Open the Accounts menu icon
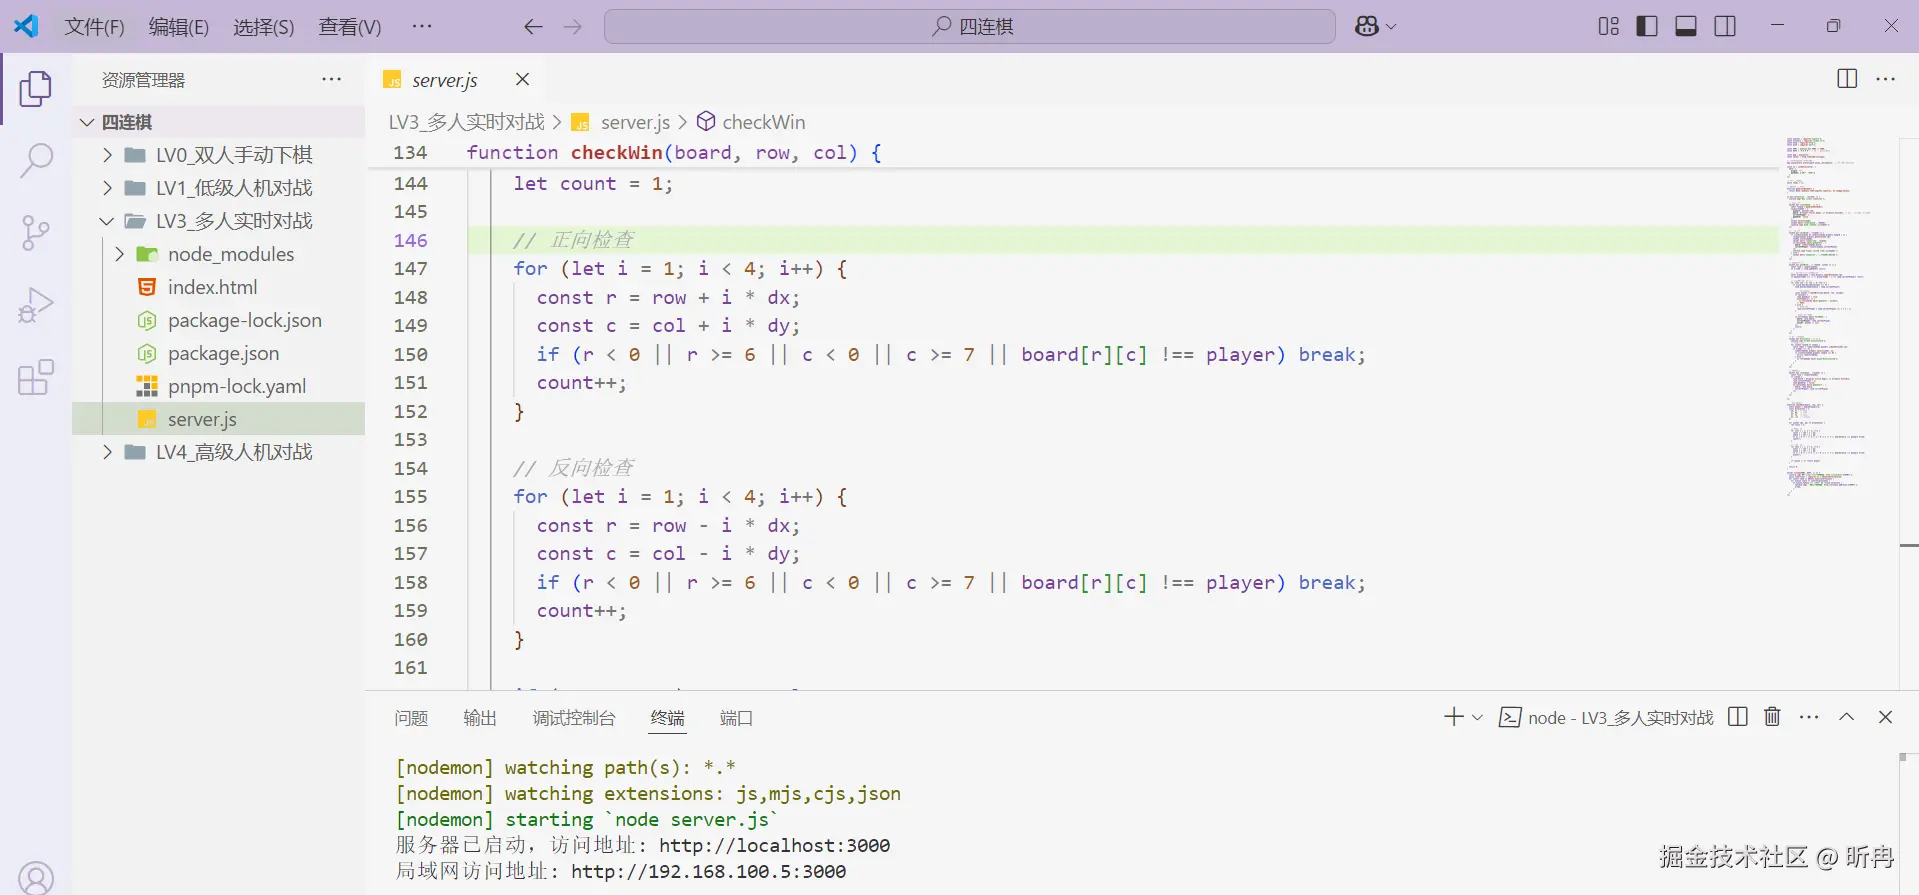Image resolution: width=1919 pixels, height=895 pixels. 36,878
